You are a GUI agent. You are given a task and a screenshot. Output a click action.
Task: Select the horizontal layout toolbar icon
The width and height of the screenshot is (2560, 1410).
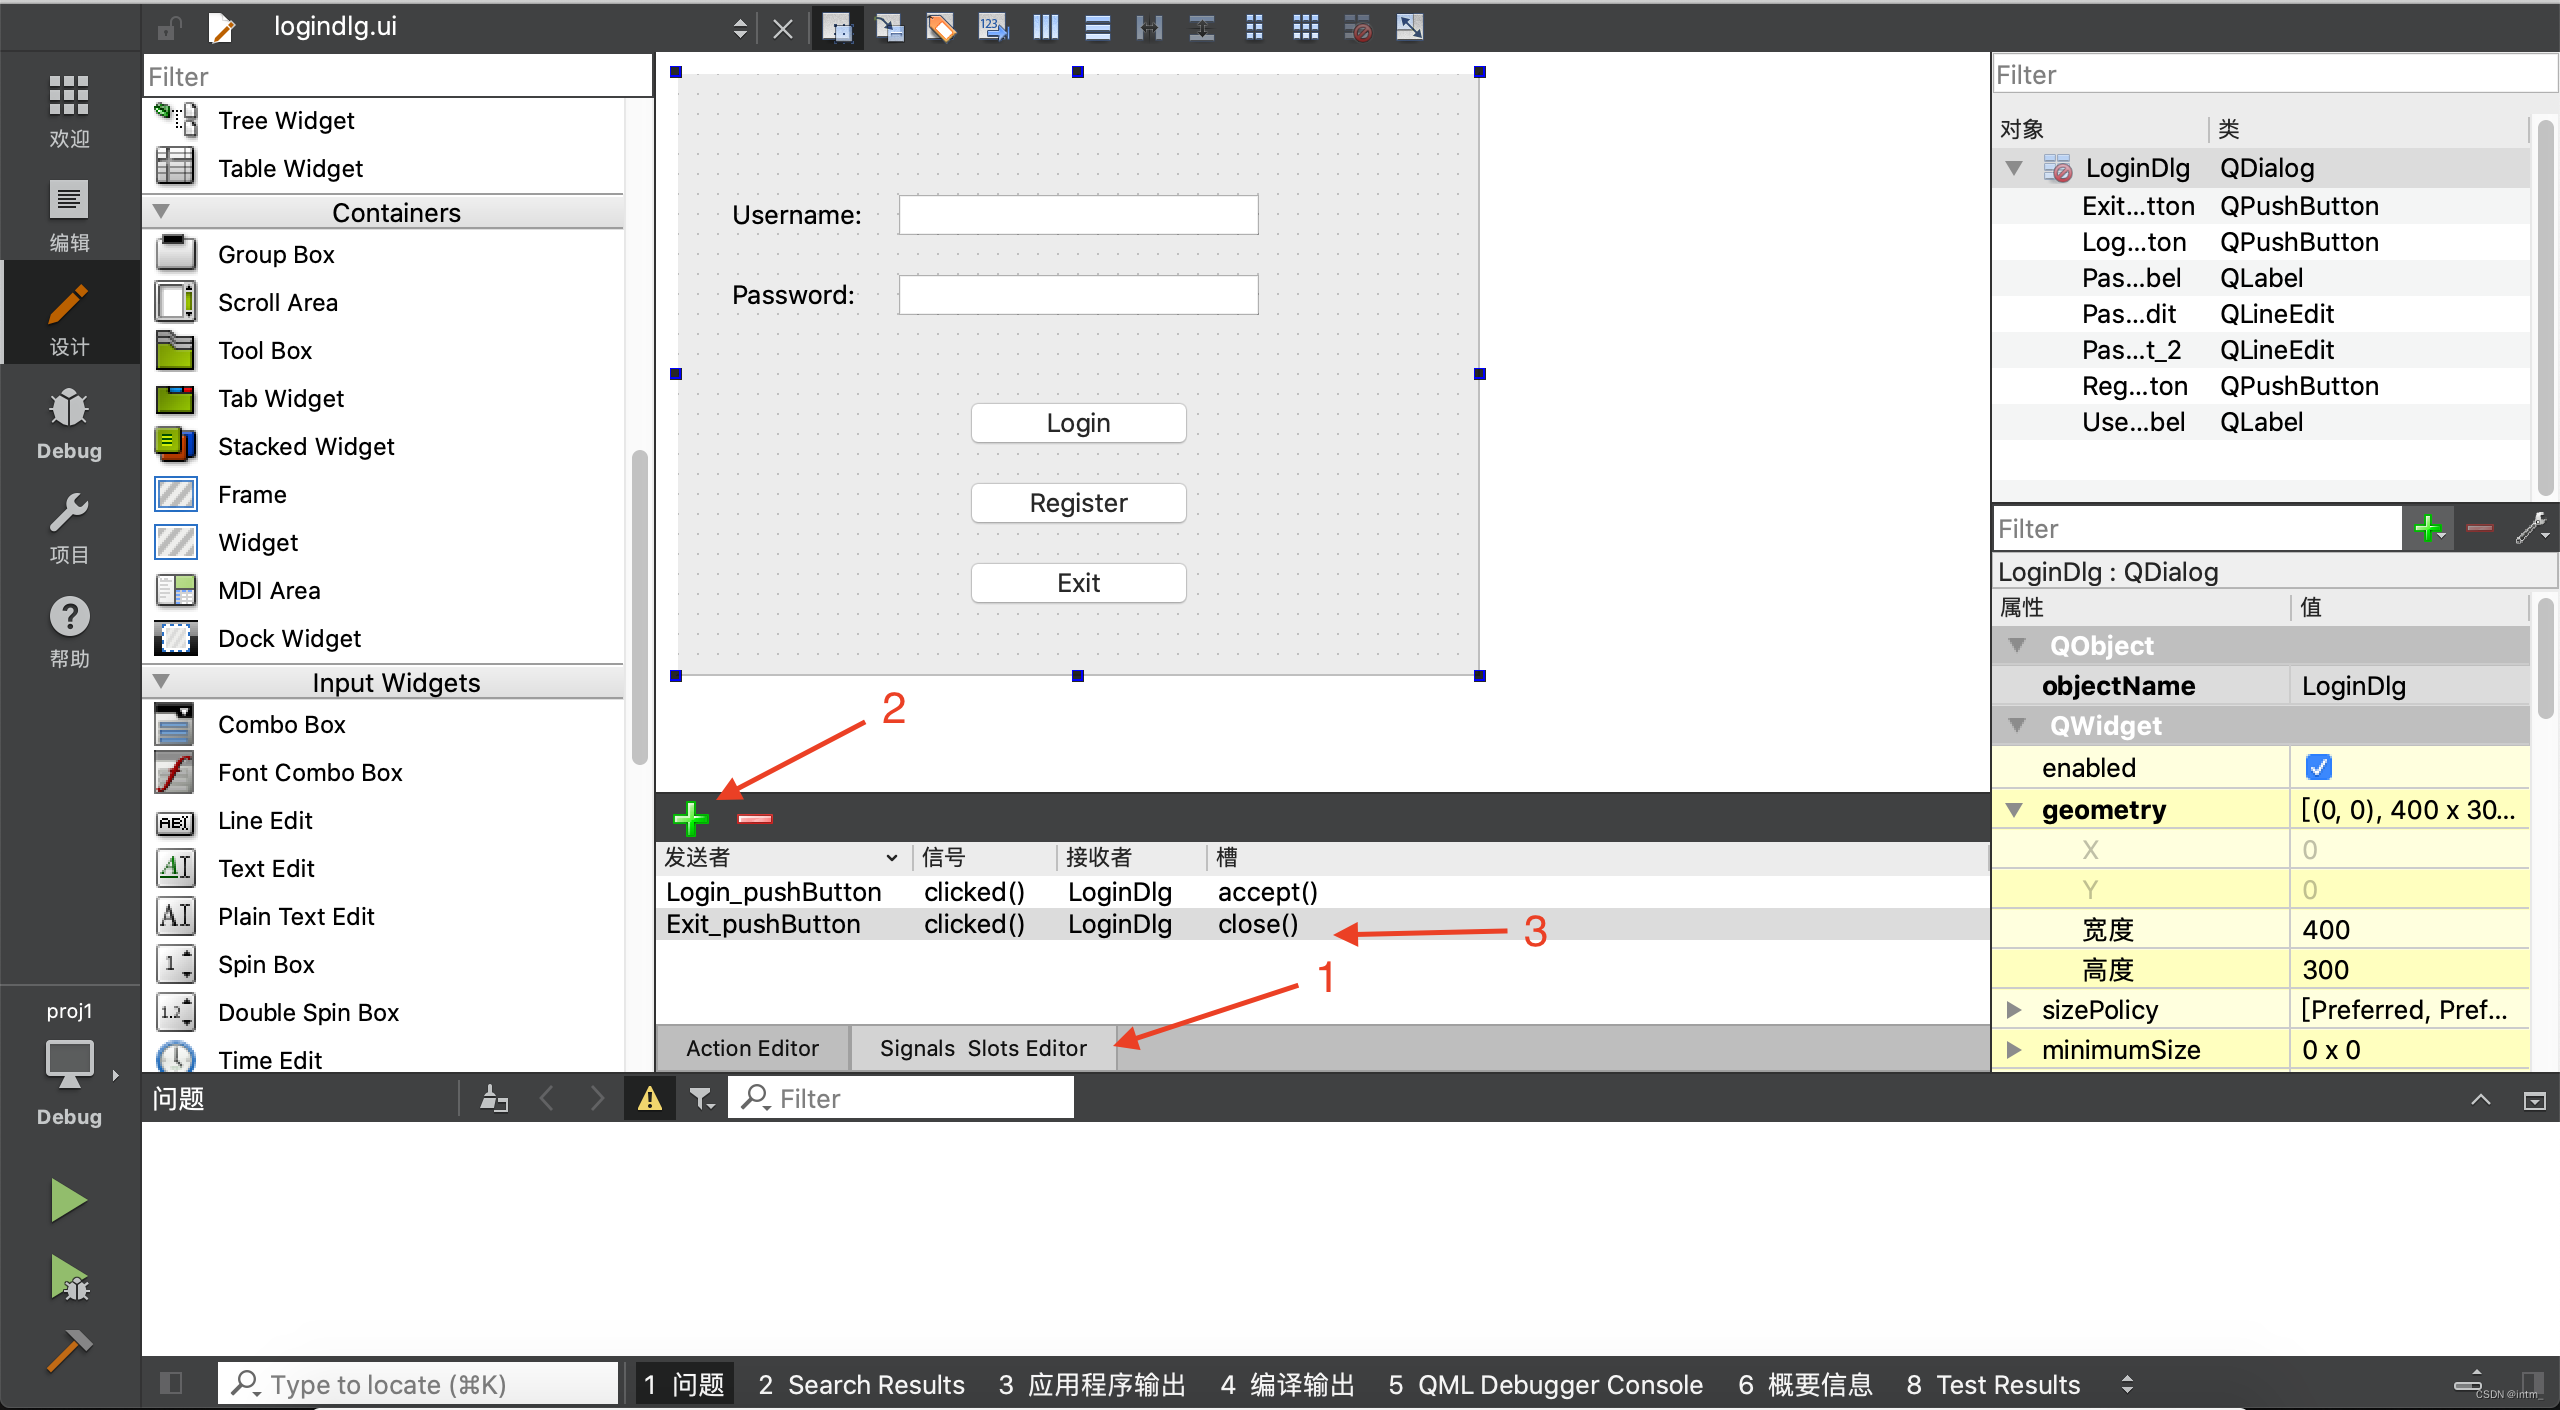[1046, 27]
